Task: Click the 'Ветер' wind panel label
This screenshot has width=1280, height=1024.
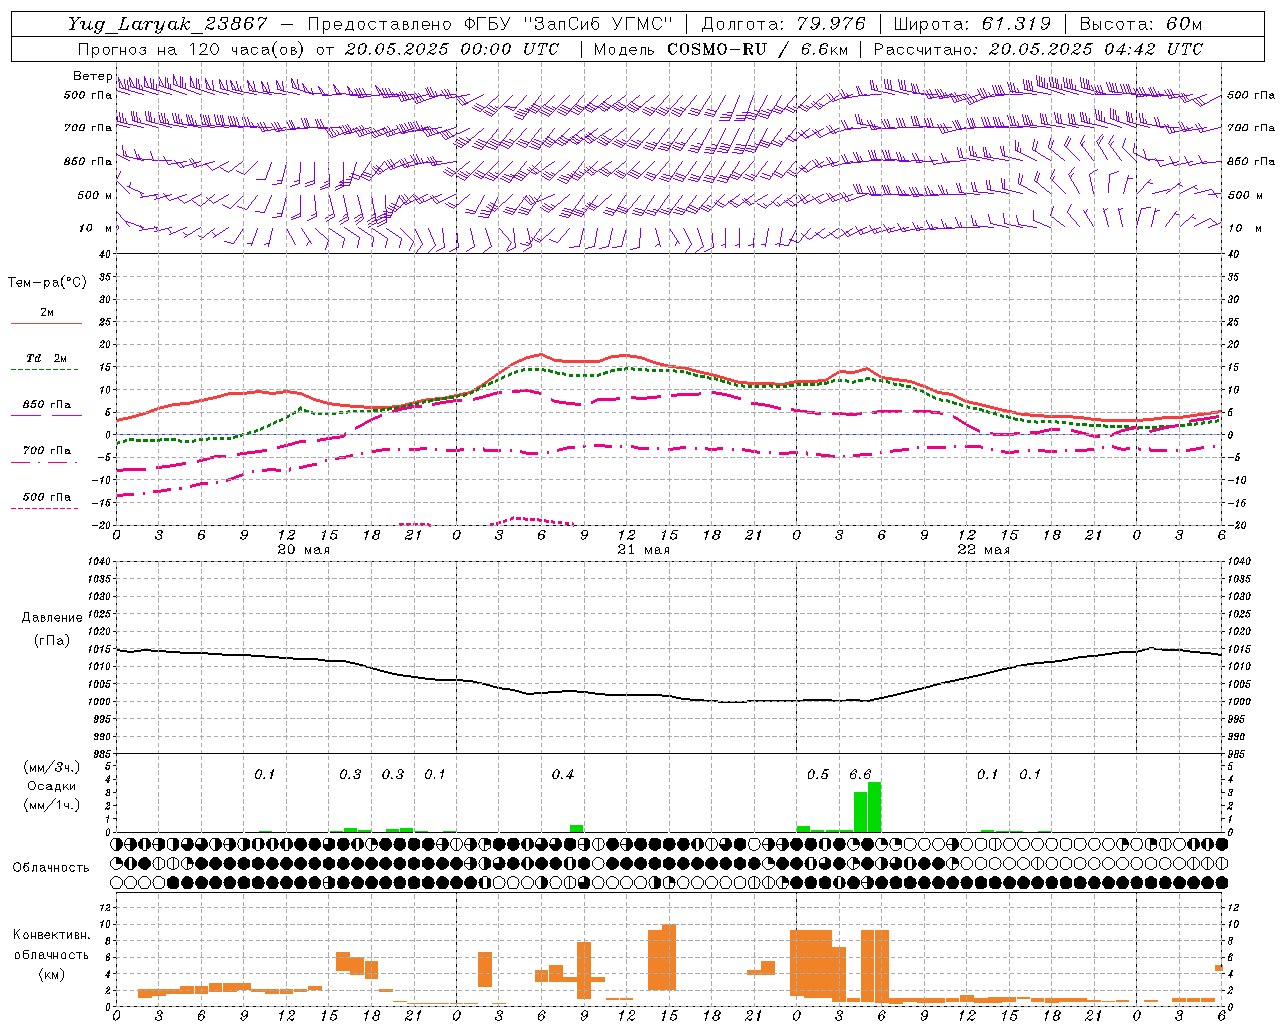Action: (92, 76)
